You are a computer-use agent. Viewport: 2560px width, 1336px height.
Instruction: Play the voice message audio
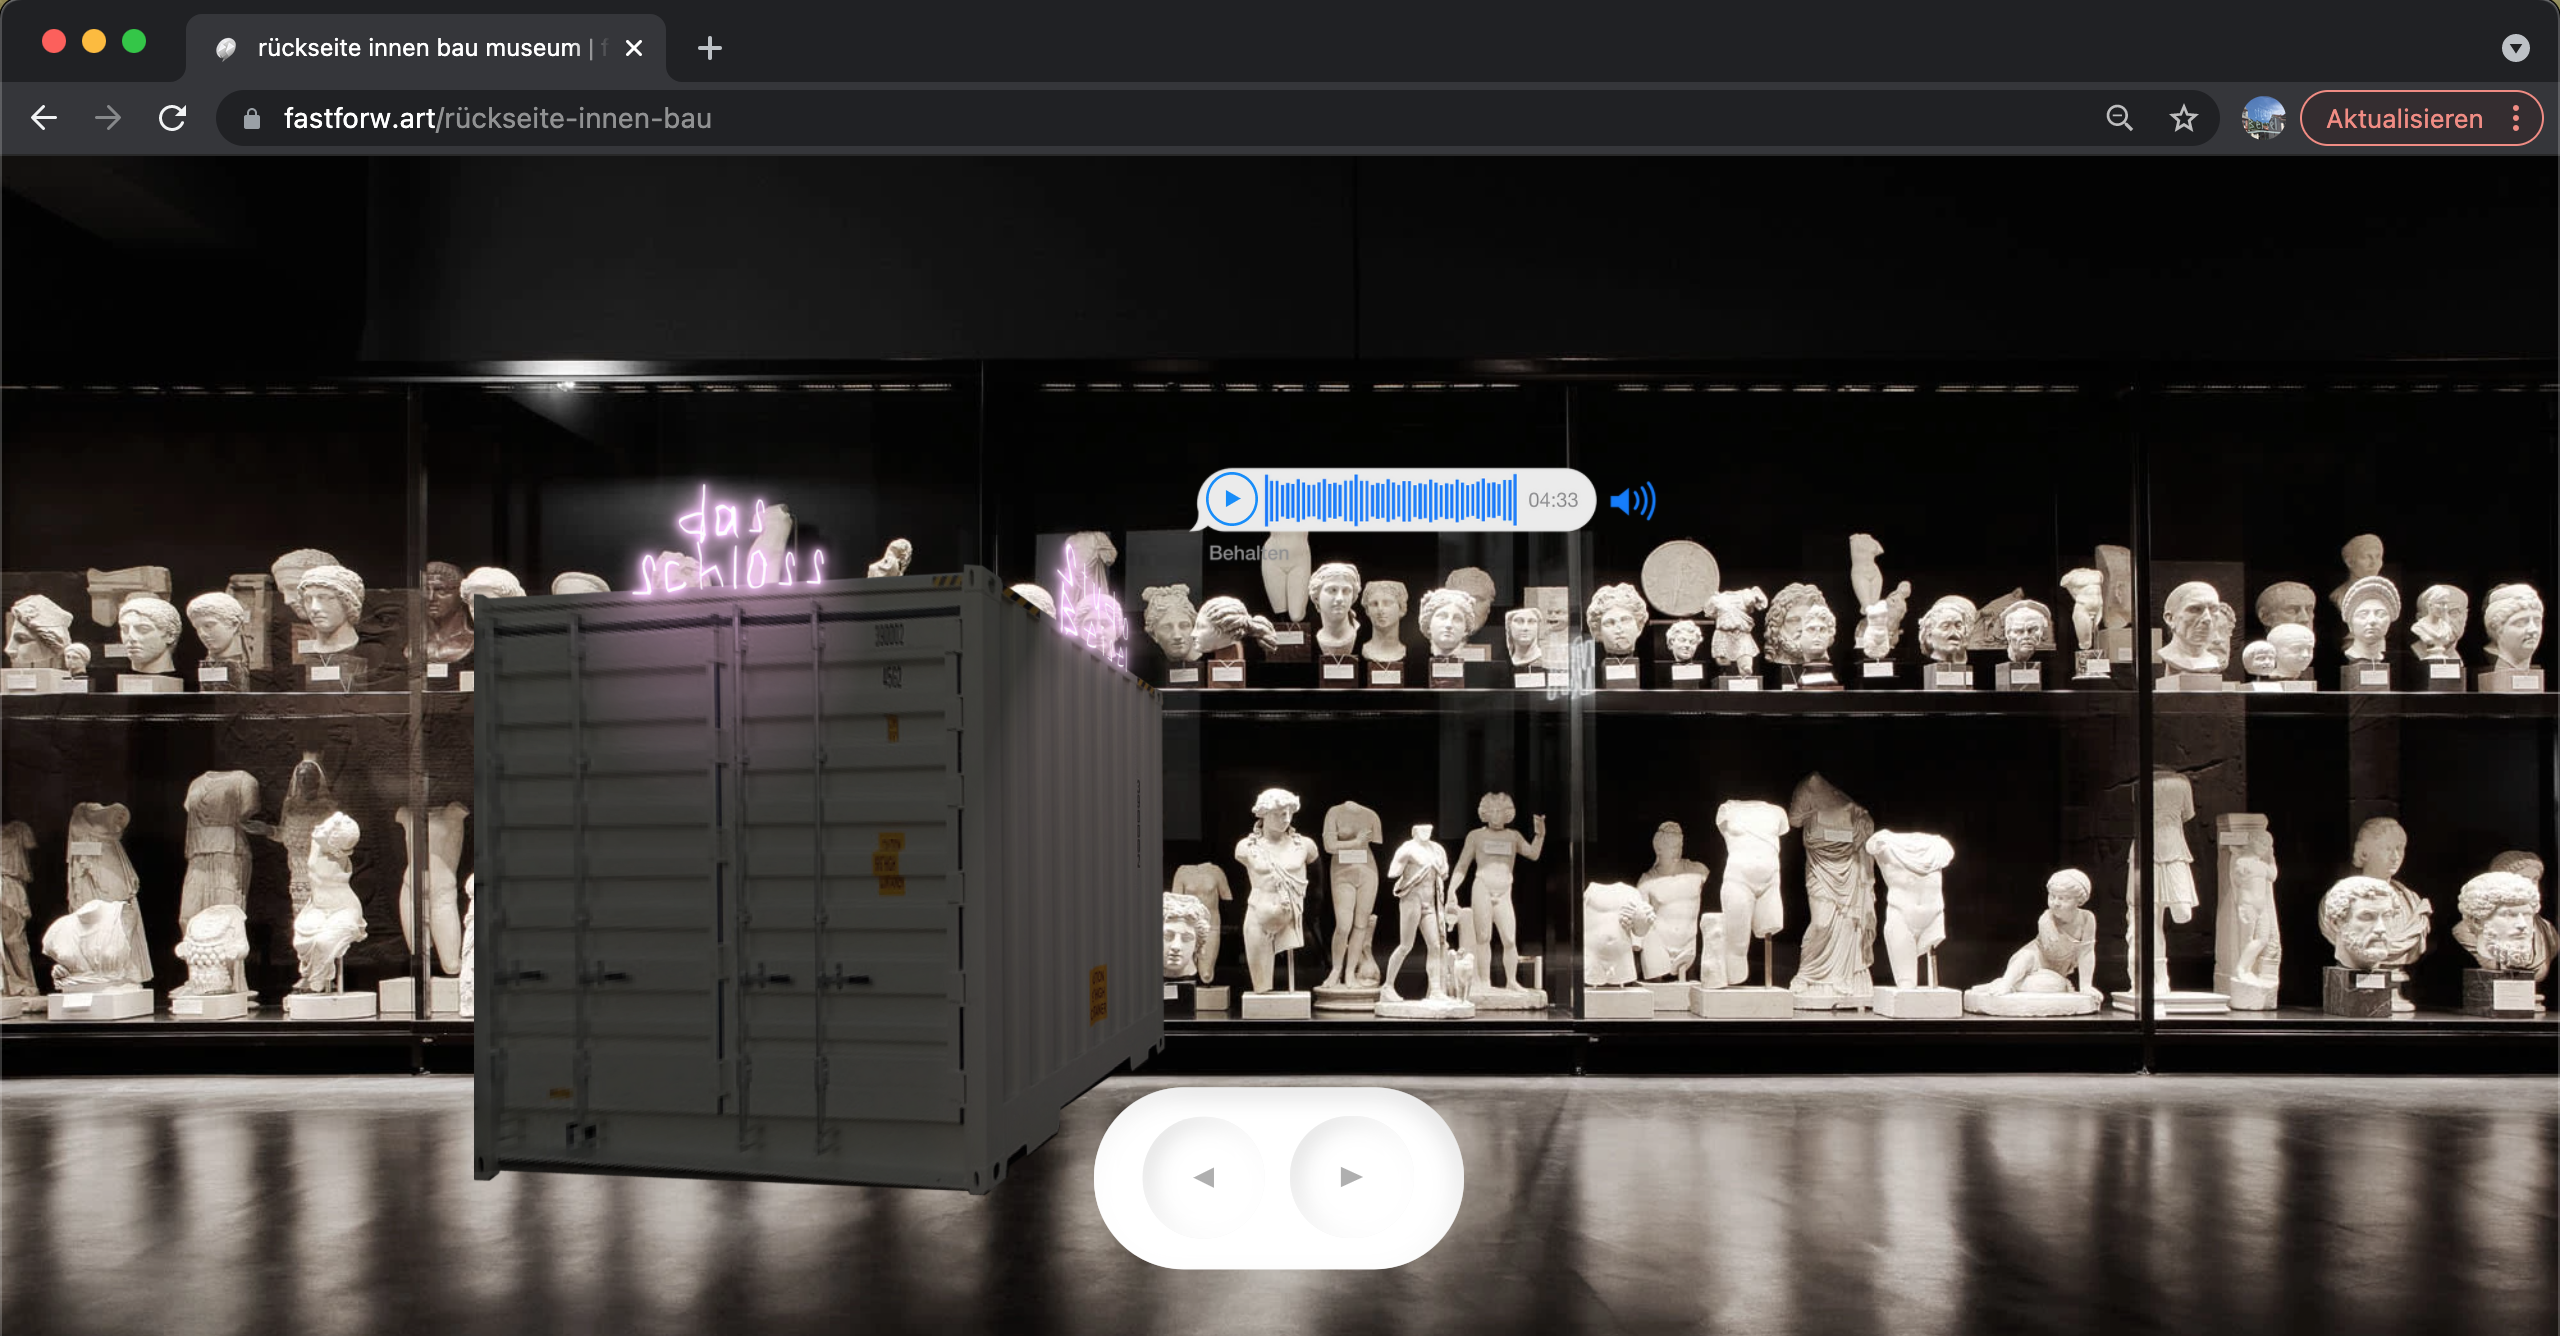(x=1231, y=499)
